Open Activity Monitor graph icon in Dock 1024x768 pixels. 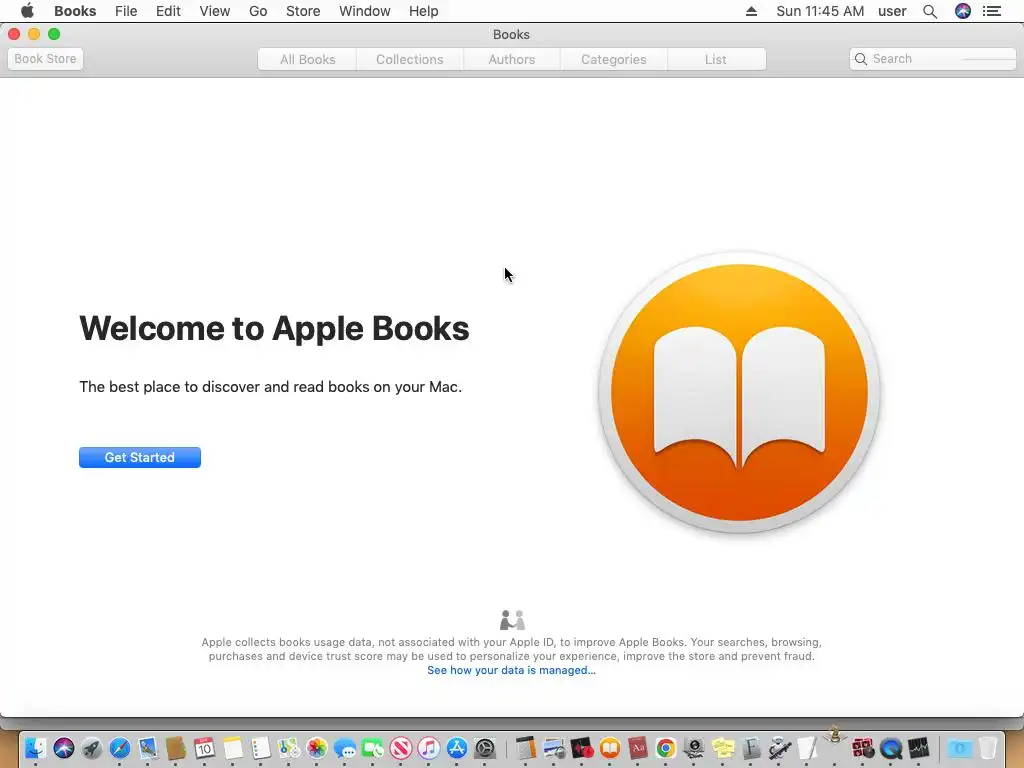tap(919, 748)
